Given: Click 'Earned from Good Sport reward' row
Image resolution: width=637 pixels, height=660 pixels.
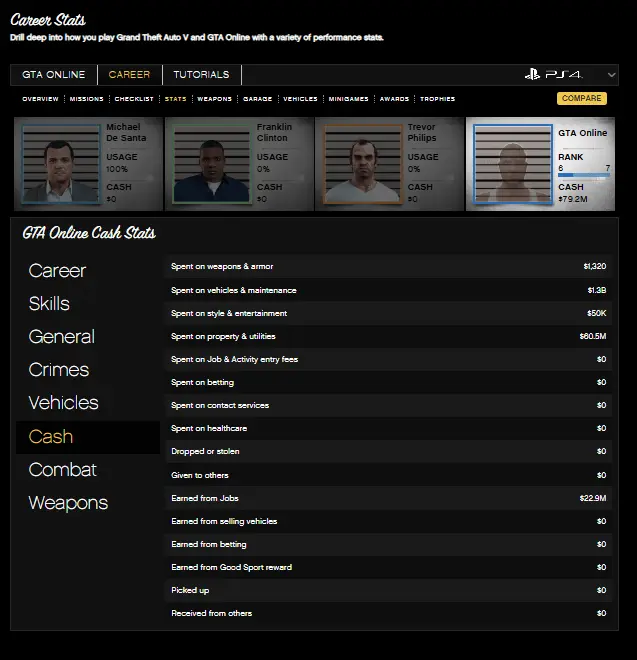Looking at the screenshot, I should (x=389, y=567).
